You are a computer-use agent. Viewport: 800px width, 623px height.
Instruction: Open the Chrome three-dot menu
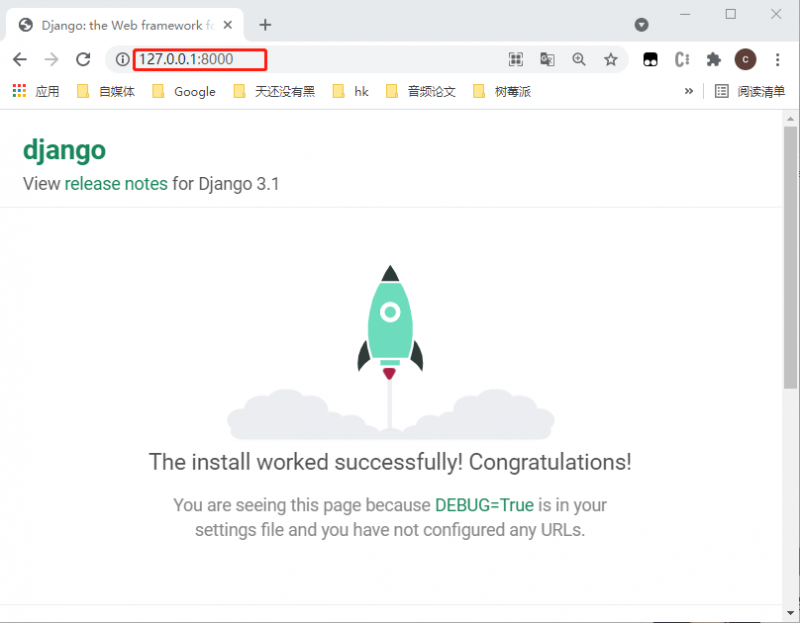tap(777, 60)
